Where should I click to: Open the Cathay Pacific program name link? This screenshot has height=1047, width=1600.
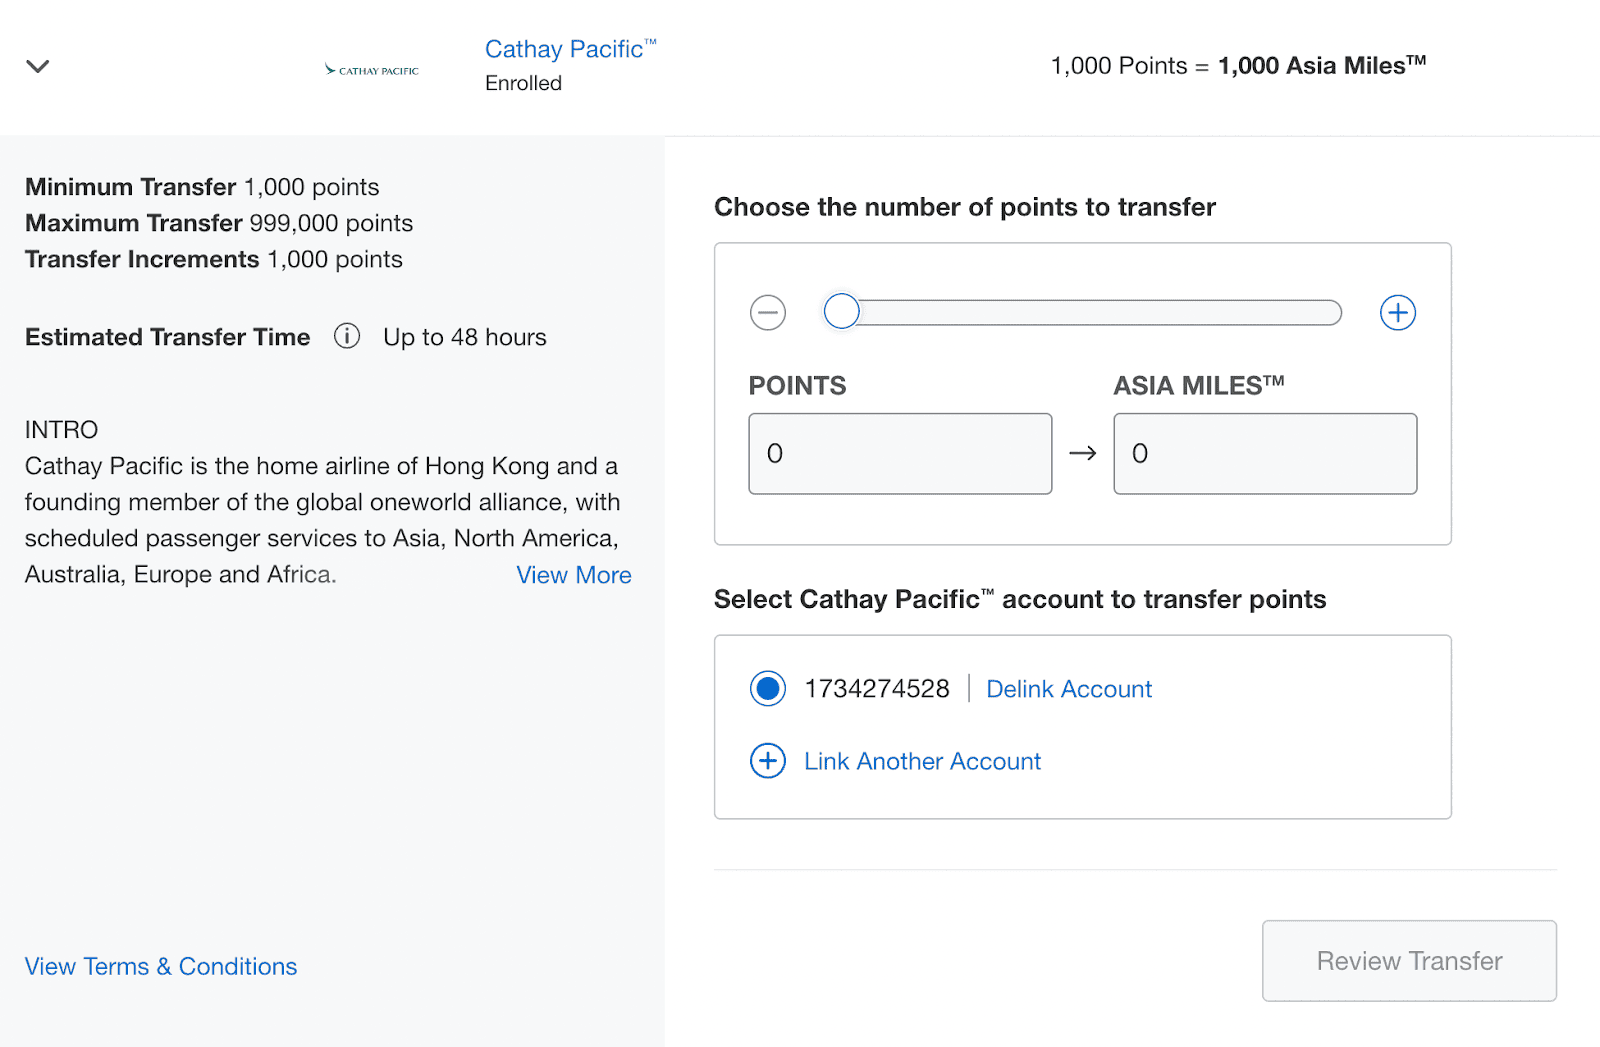tap(568, 49)
